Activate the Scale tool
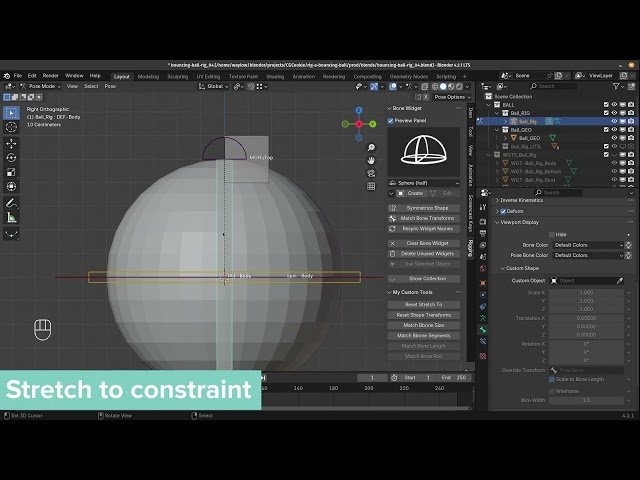 (x=11, y=172)
